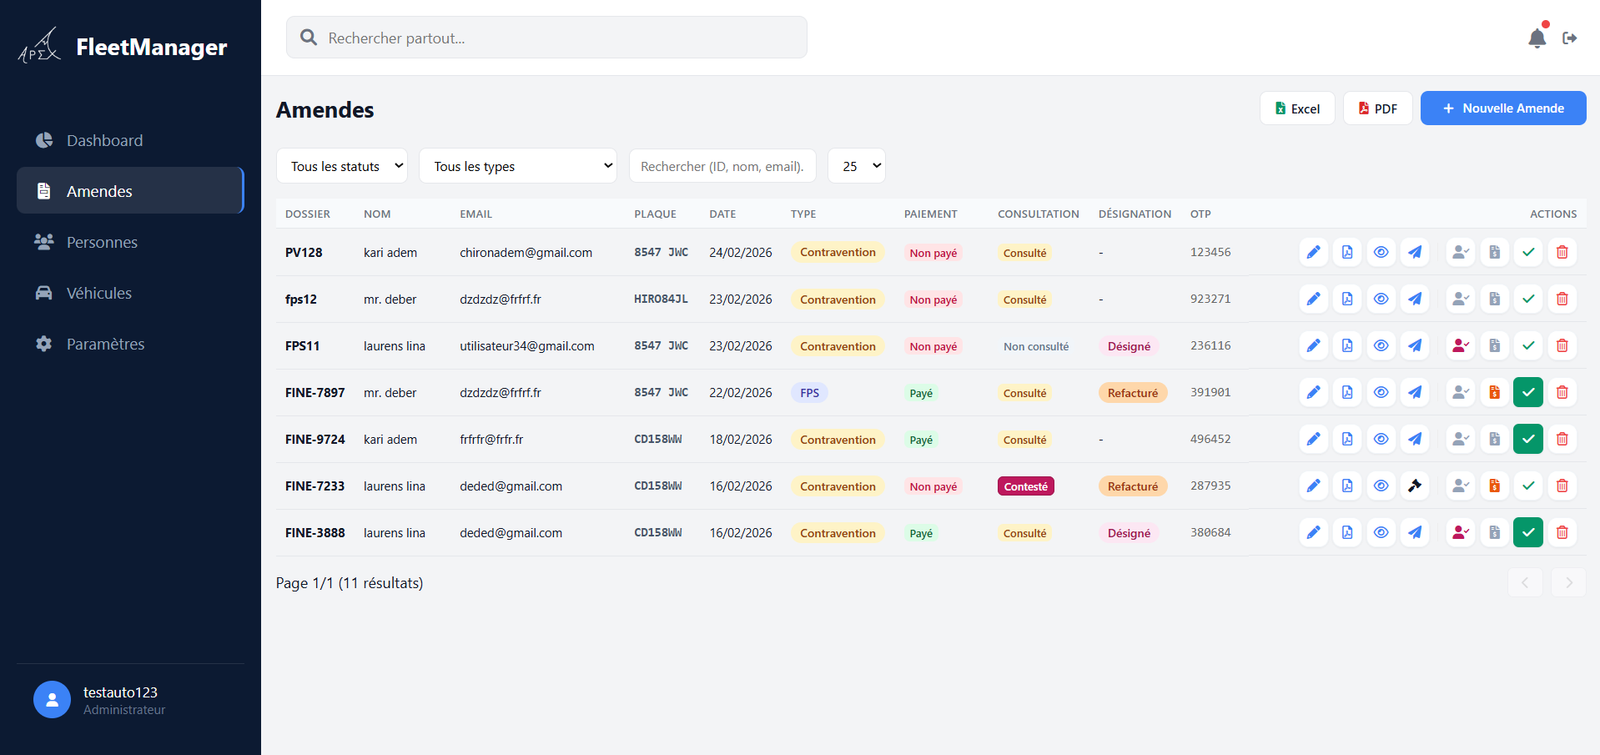The height and width of the screenshot is (755, 1600).
Task: Toggle paid checkmark for FINE-7233
Action: [1528, 486]
